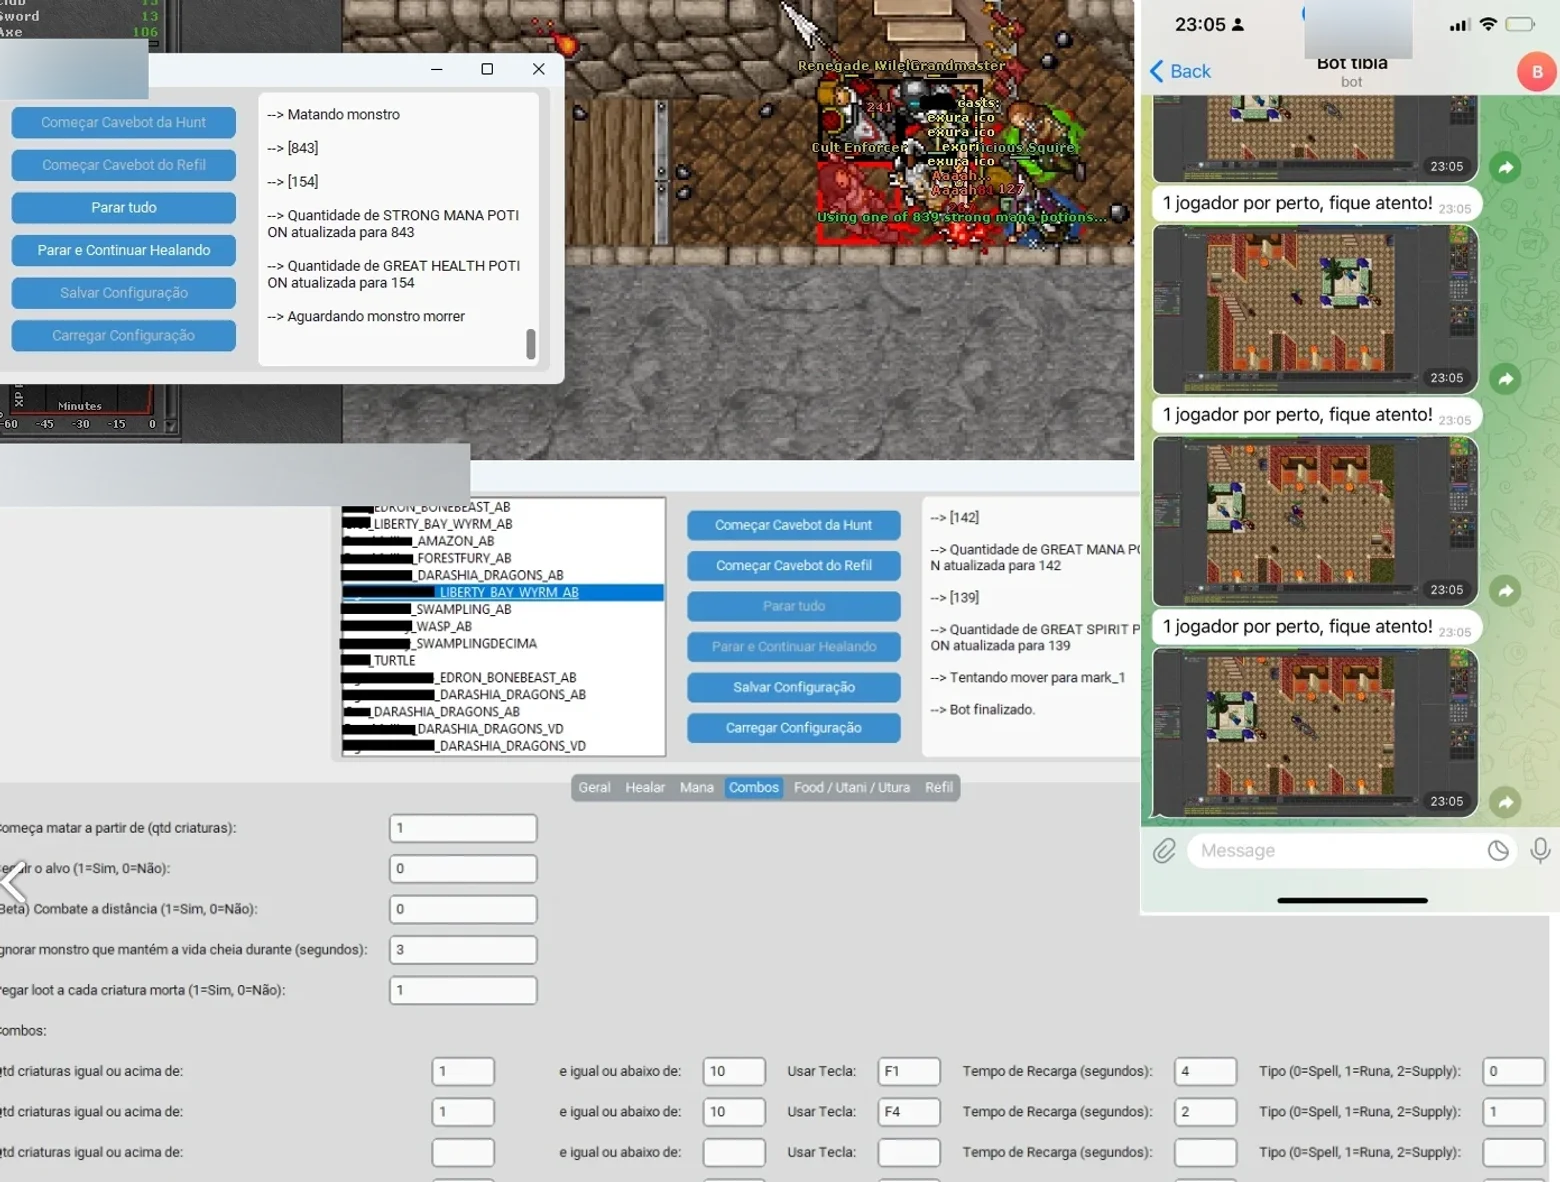Open the second screenshot thumbnail in Telegram
The image size is (1560, 1182).
pyautogui.click(x=1315, y=309)
